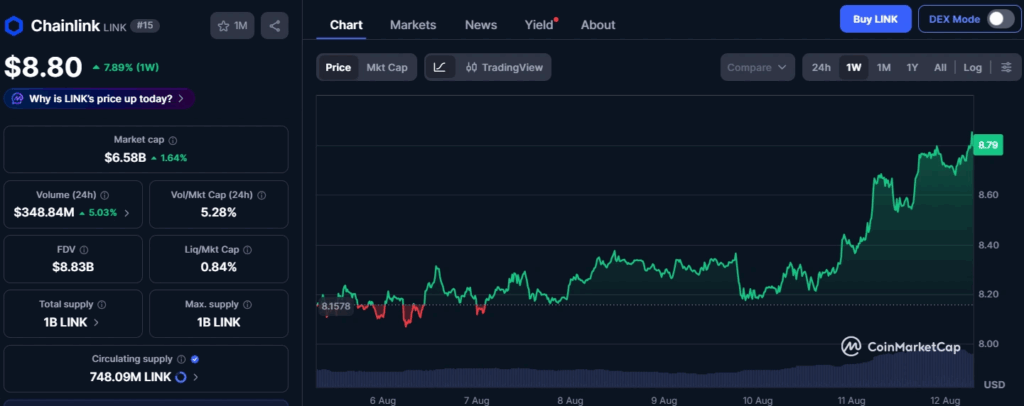
Task: Click the $8.80 price value
Action: point(43,67)
